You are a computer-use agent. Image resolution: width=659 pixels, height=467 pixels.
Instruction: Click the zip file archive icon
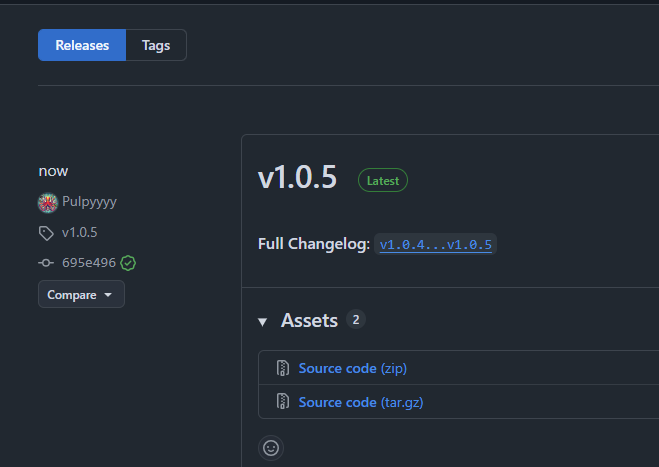[x=282, y=368]
